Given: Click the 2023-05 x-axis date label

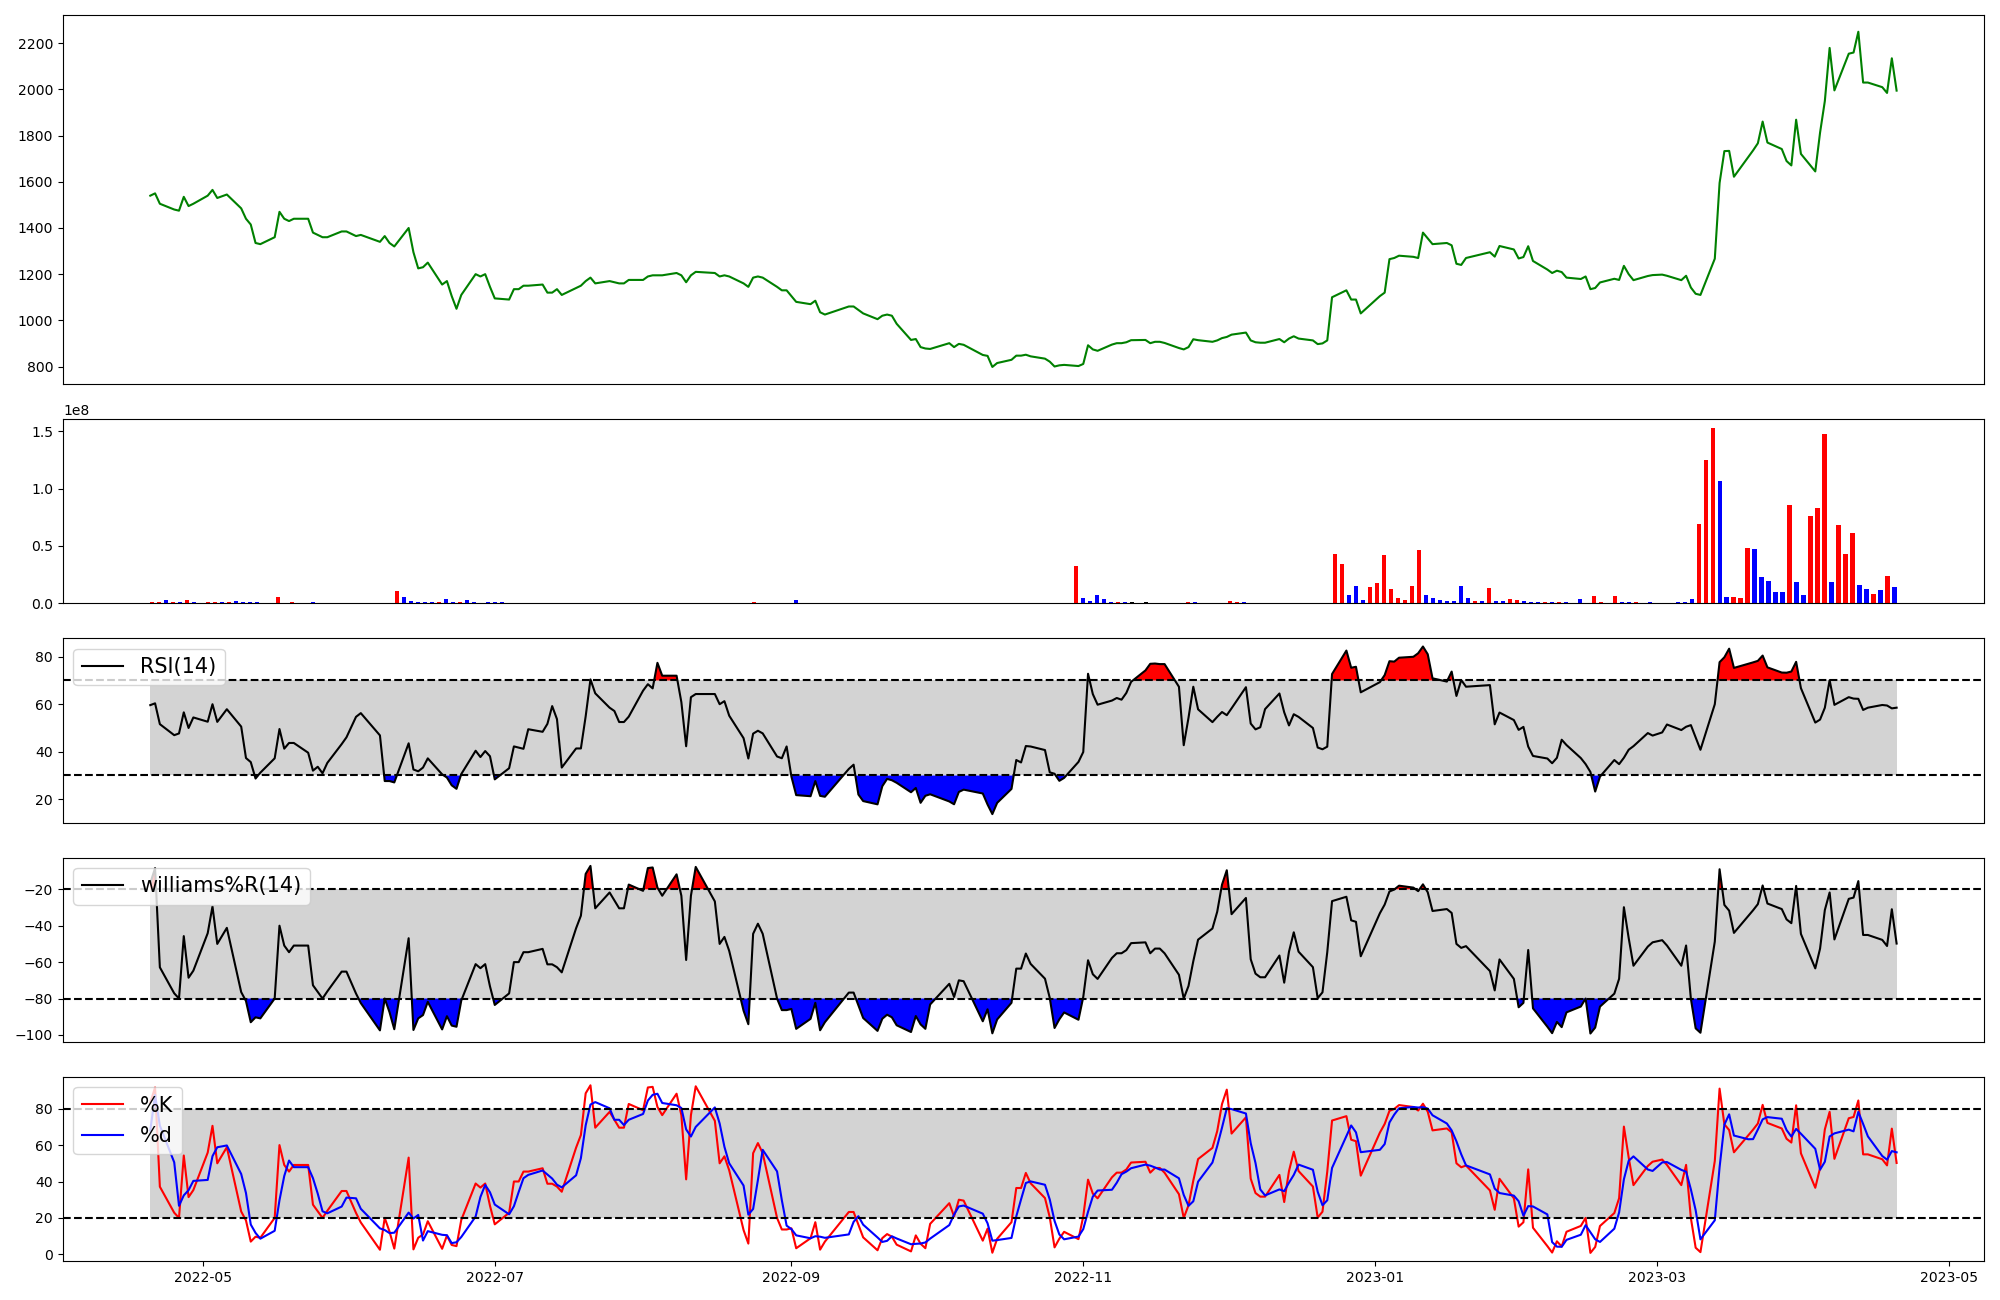Looking at the screenshot, I should (1949, 1277).
